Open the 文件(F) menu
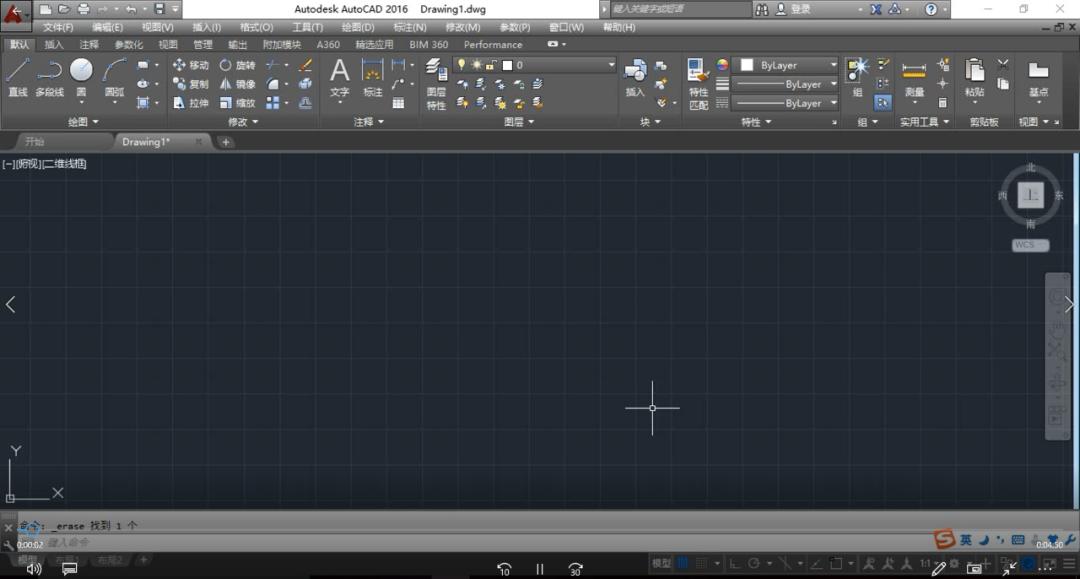 [x=58, y=27]
